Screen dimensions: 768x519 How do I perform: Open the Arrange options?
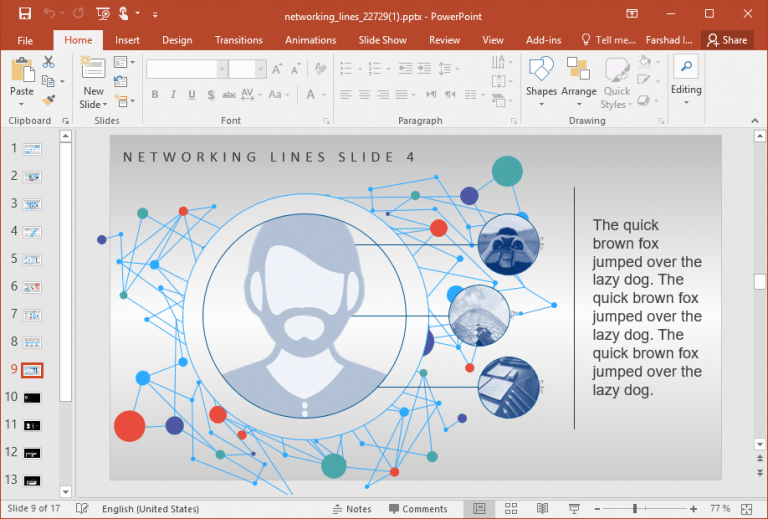578,78
